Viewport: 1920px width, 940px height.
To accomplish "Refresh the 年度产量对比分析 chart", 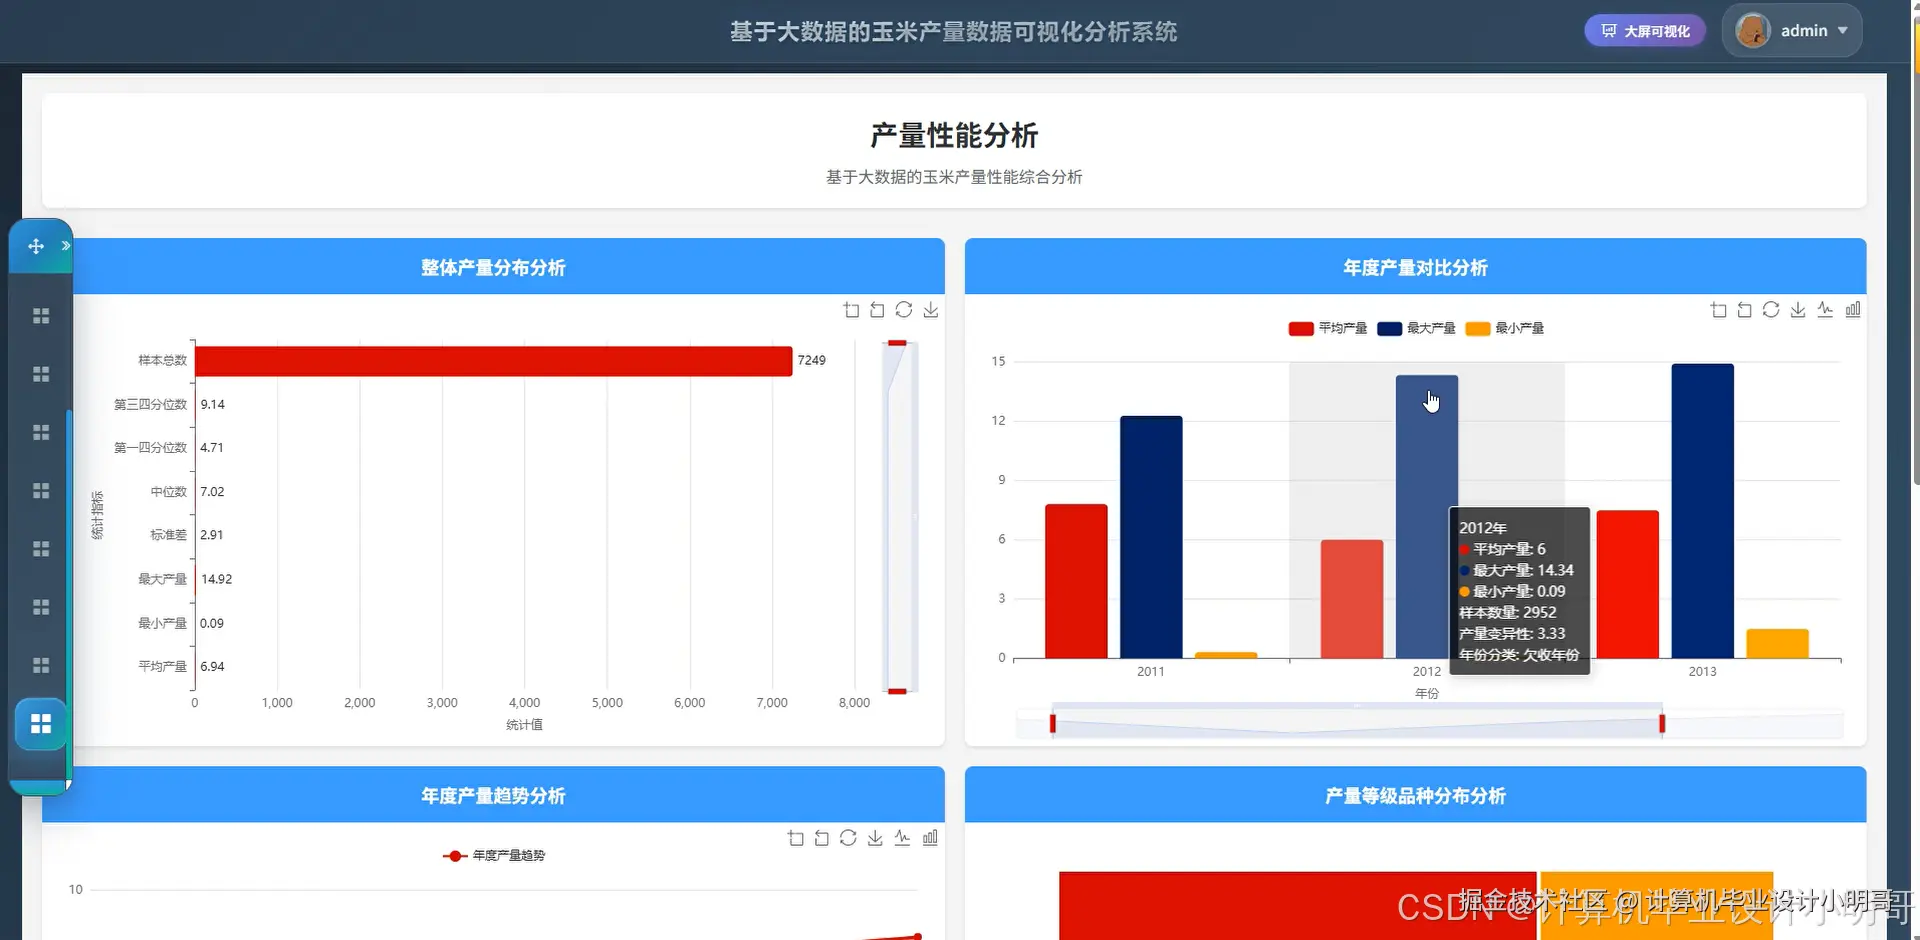I will click(1771, 309).
